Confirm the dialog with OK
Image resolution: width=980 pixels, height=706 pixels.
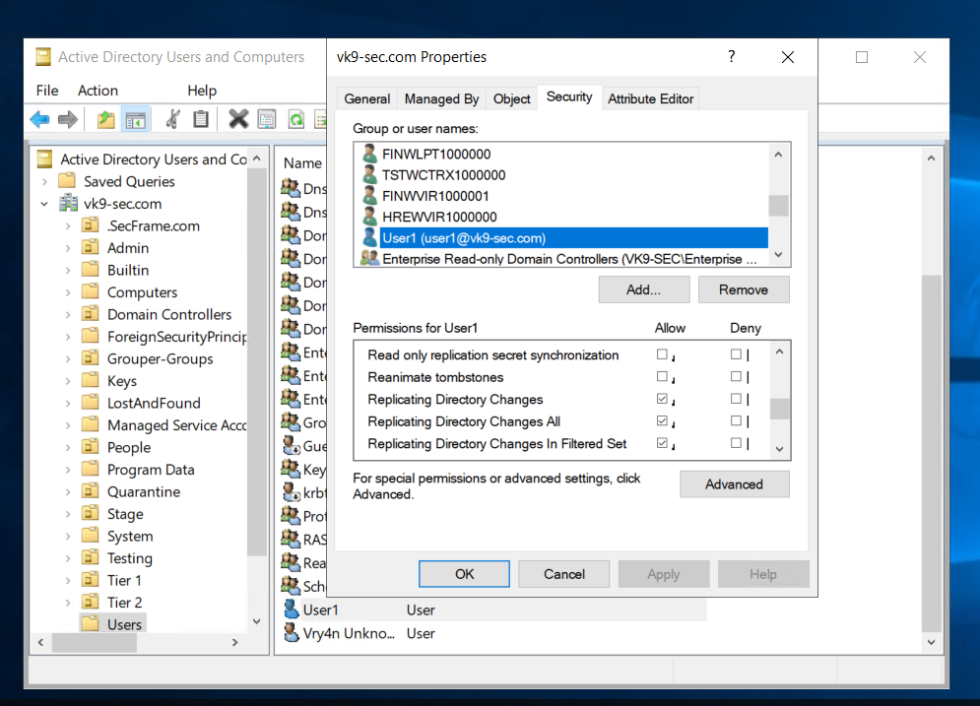tap(464, 574)
